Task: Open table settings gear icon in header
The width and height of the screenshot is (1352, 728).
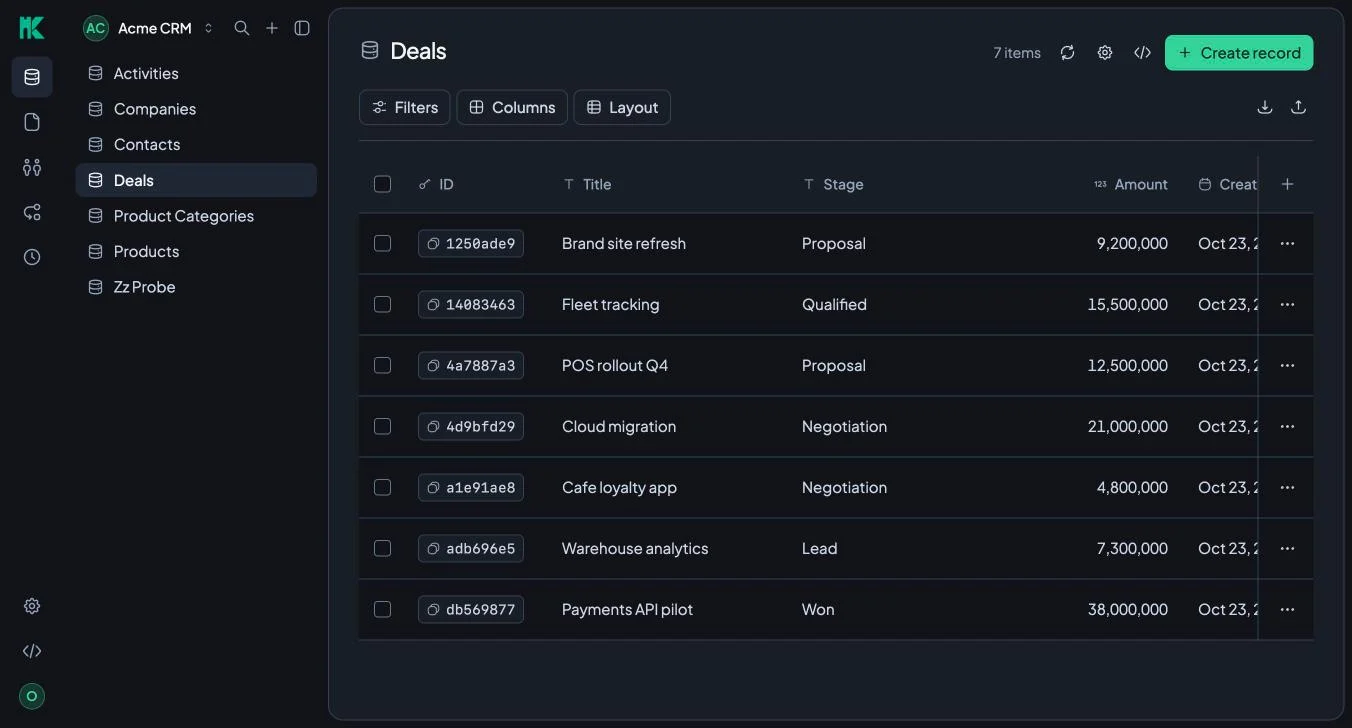Action: click(1105, 53)
